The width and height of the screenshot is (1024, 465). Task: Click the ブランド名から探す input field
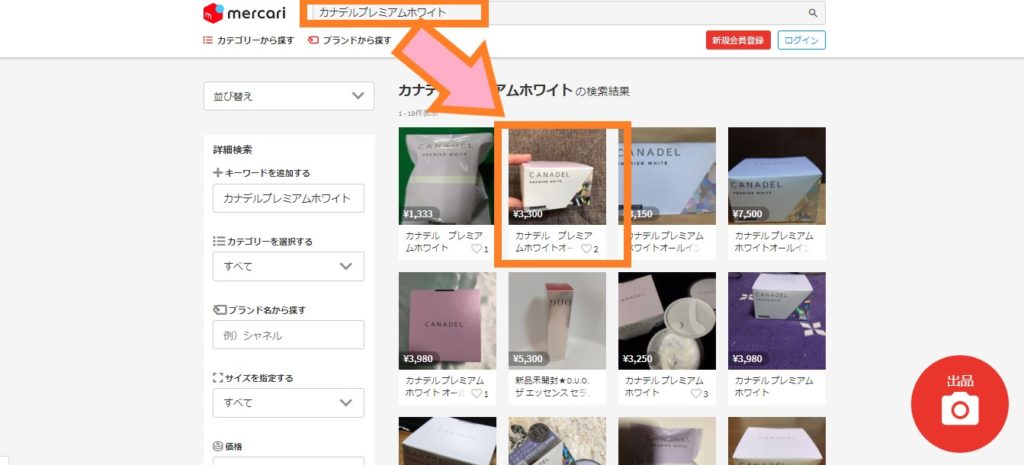(x=289, y=335)
